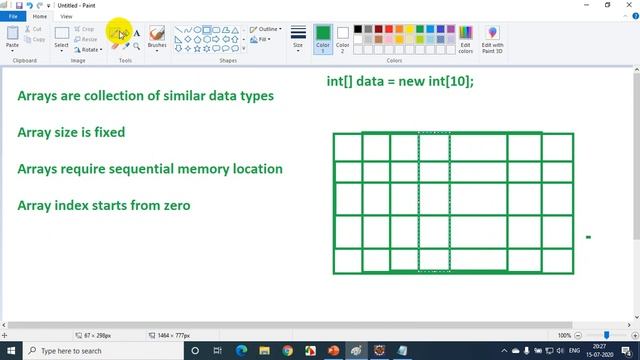Screen dimensions: 640x360
Task: Select the Oval shape
Action: (x=197, y=30)
